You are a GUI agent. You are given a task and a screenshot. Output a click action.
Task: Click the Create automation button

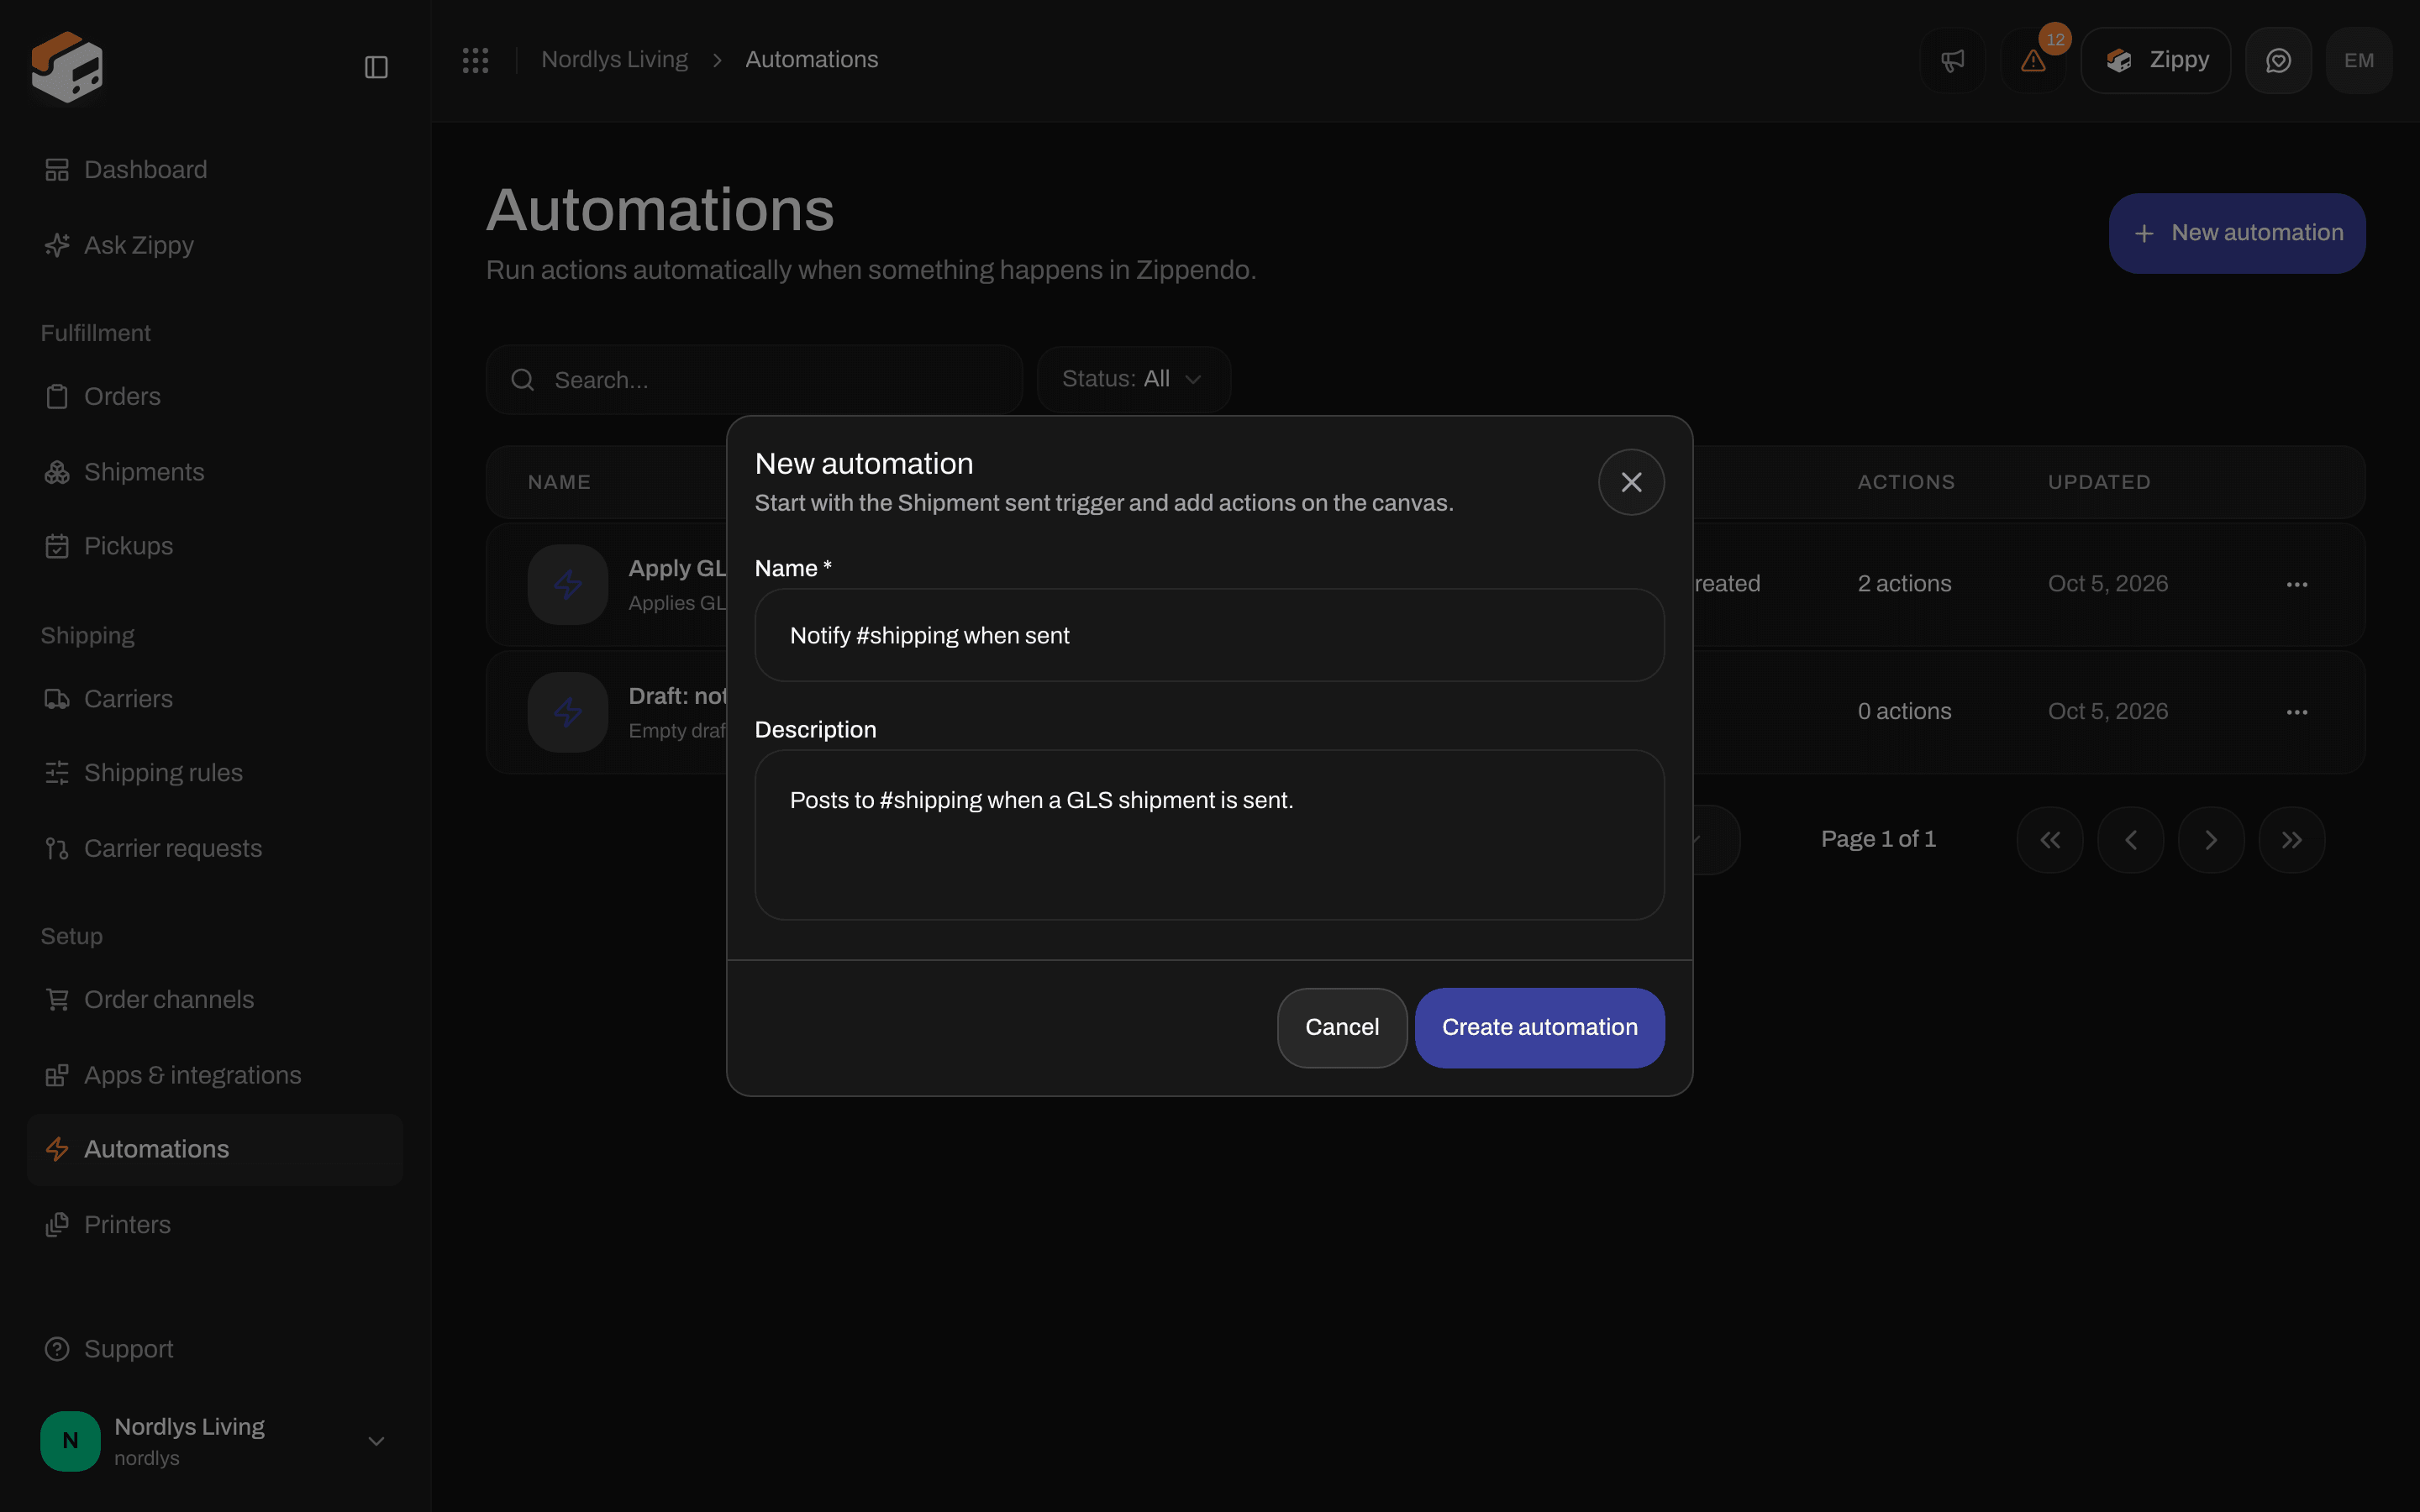tap(1539, 1027)
